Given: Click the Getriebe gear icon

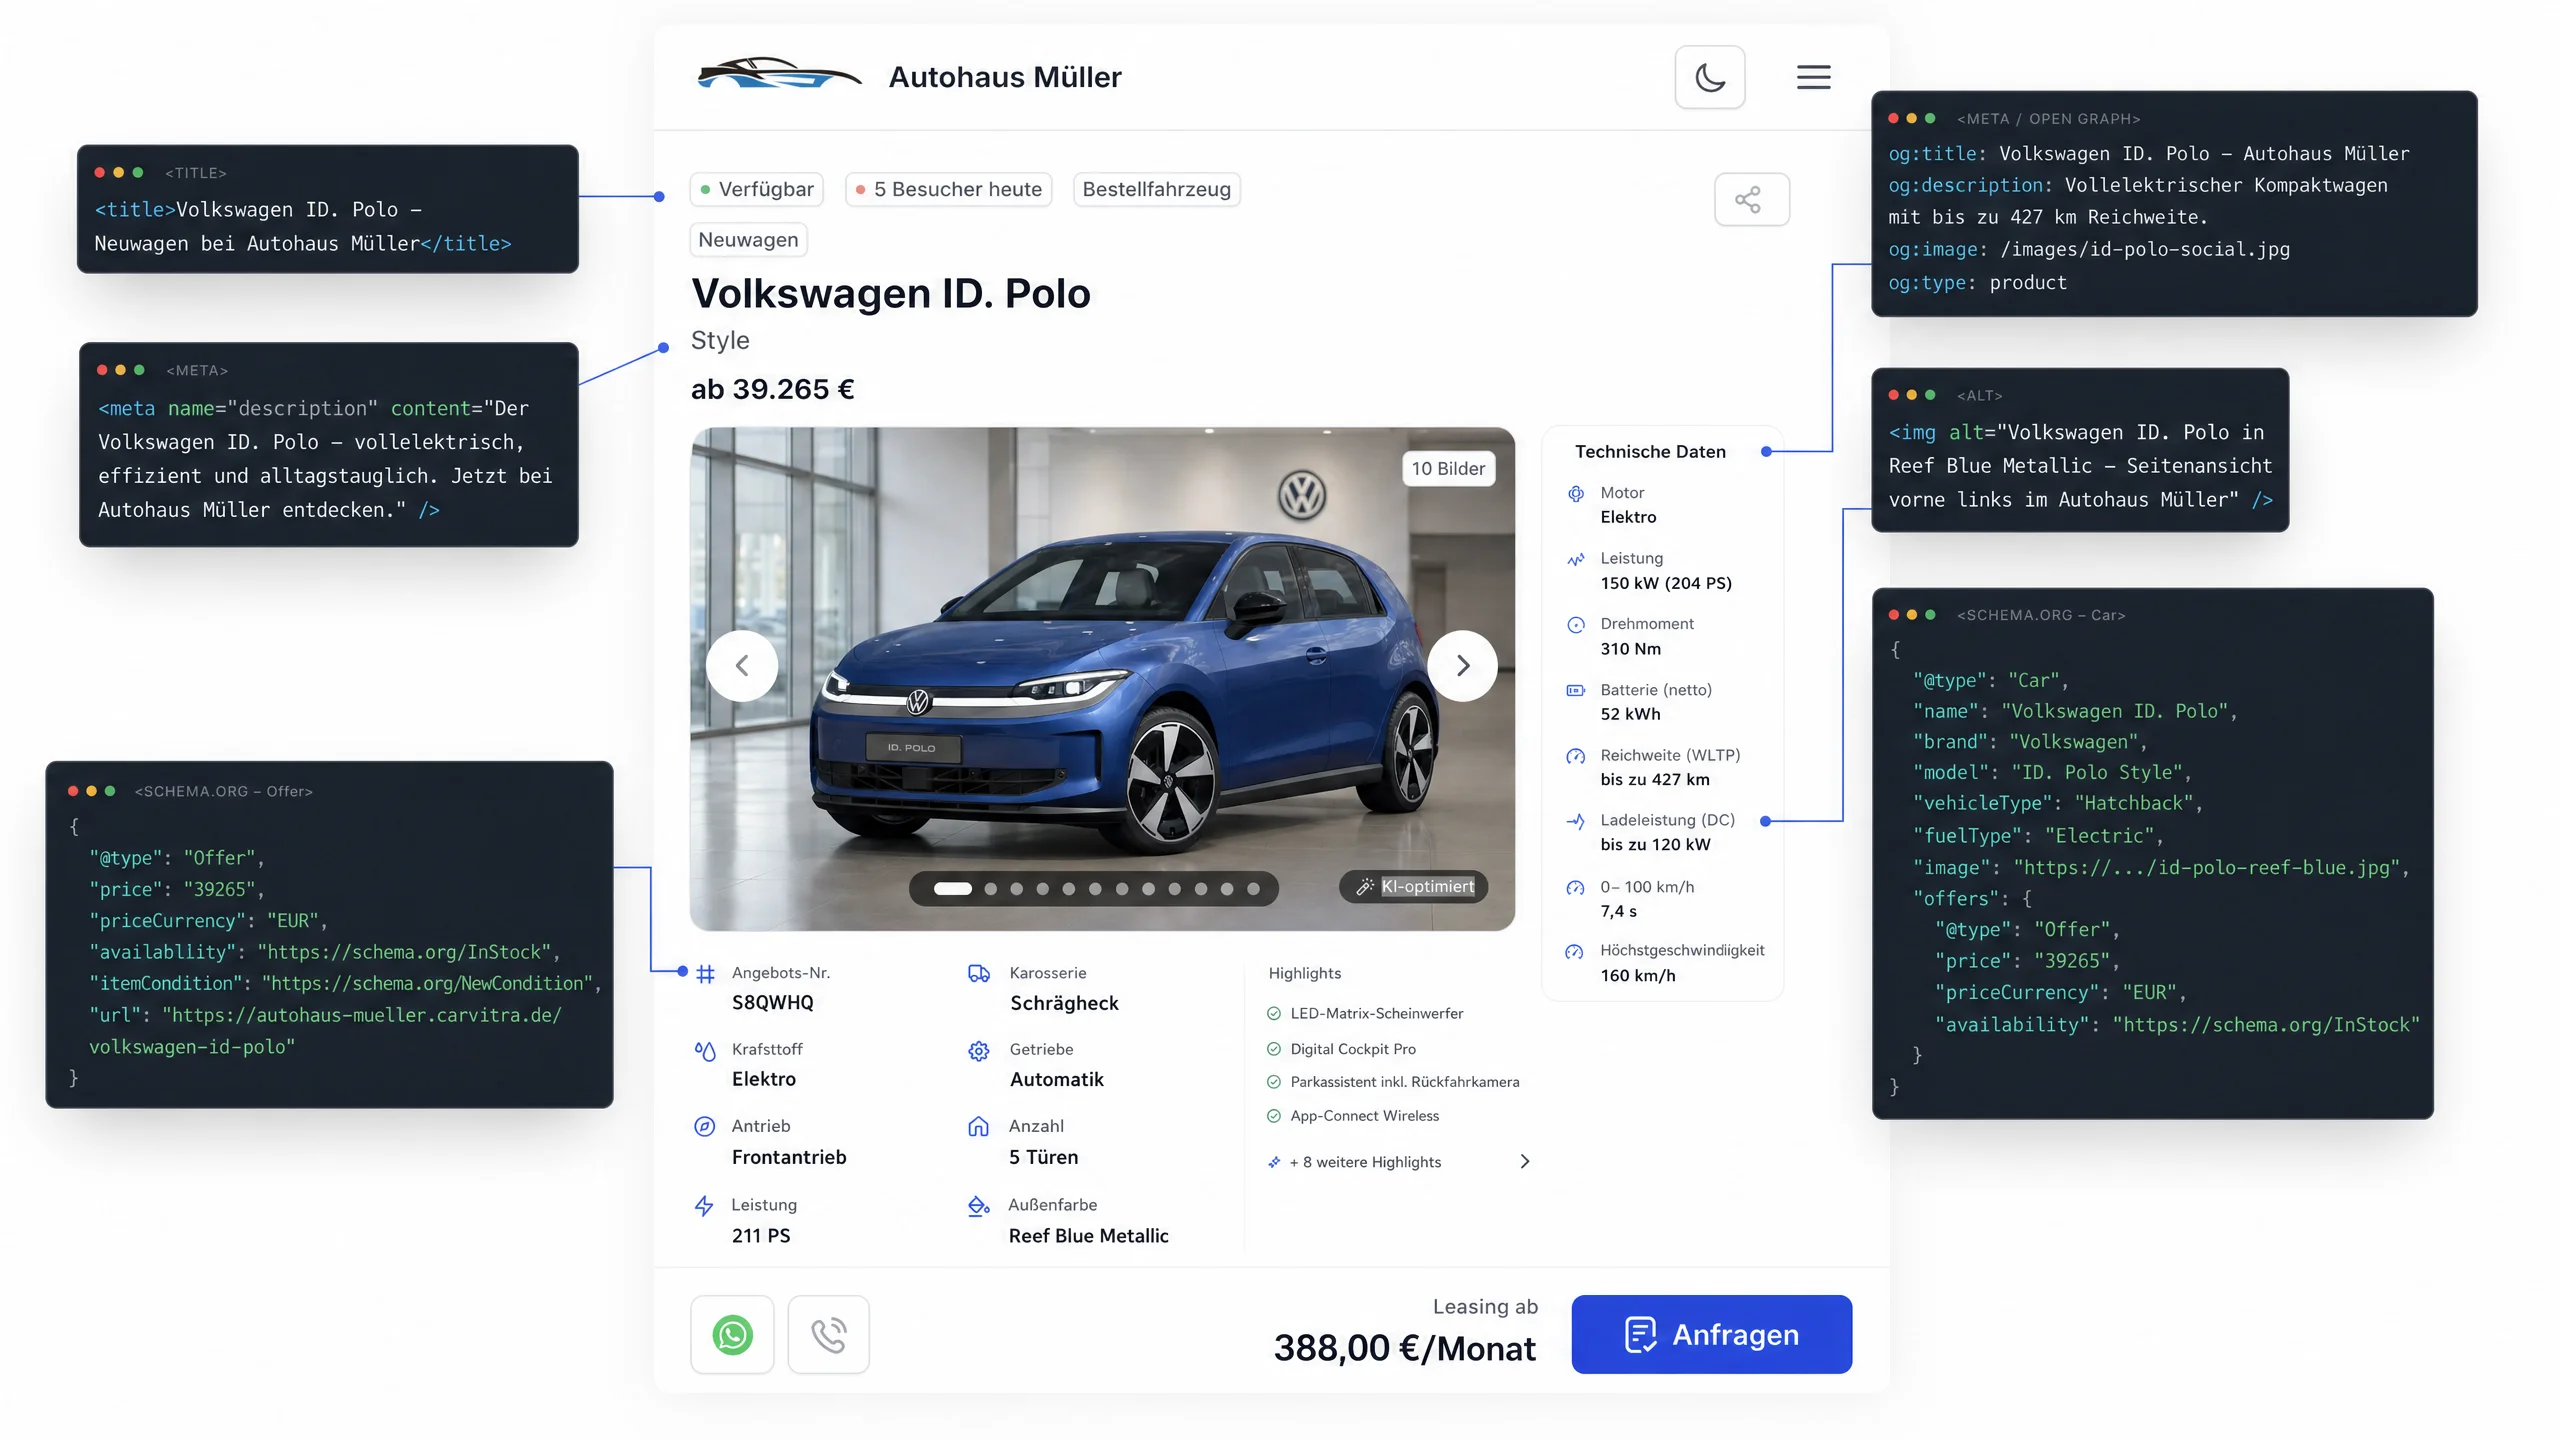Looking at the screenshot, I should click(979, 1051).
